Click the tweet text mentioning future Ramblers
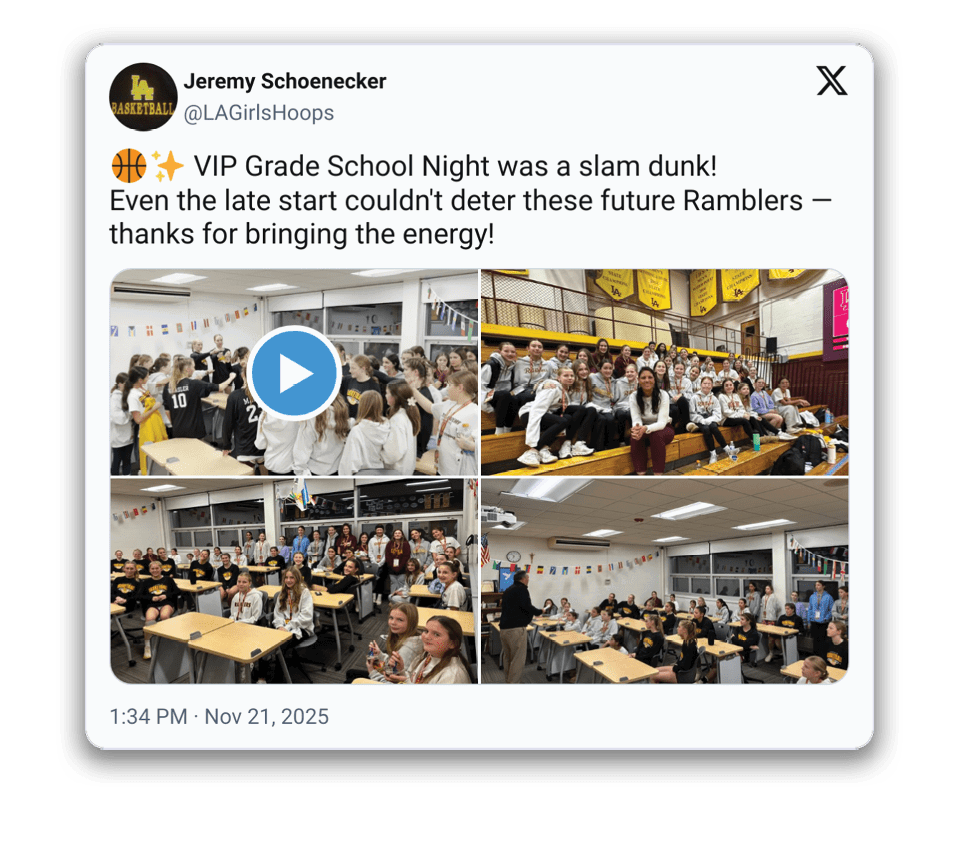 coord(470,200)
